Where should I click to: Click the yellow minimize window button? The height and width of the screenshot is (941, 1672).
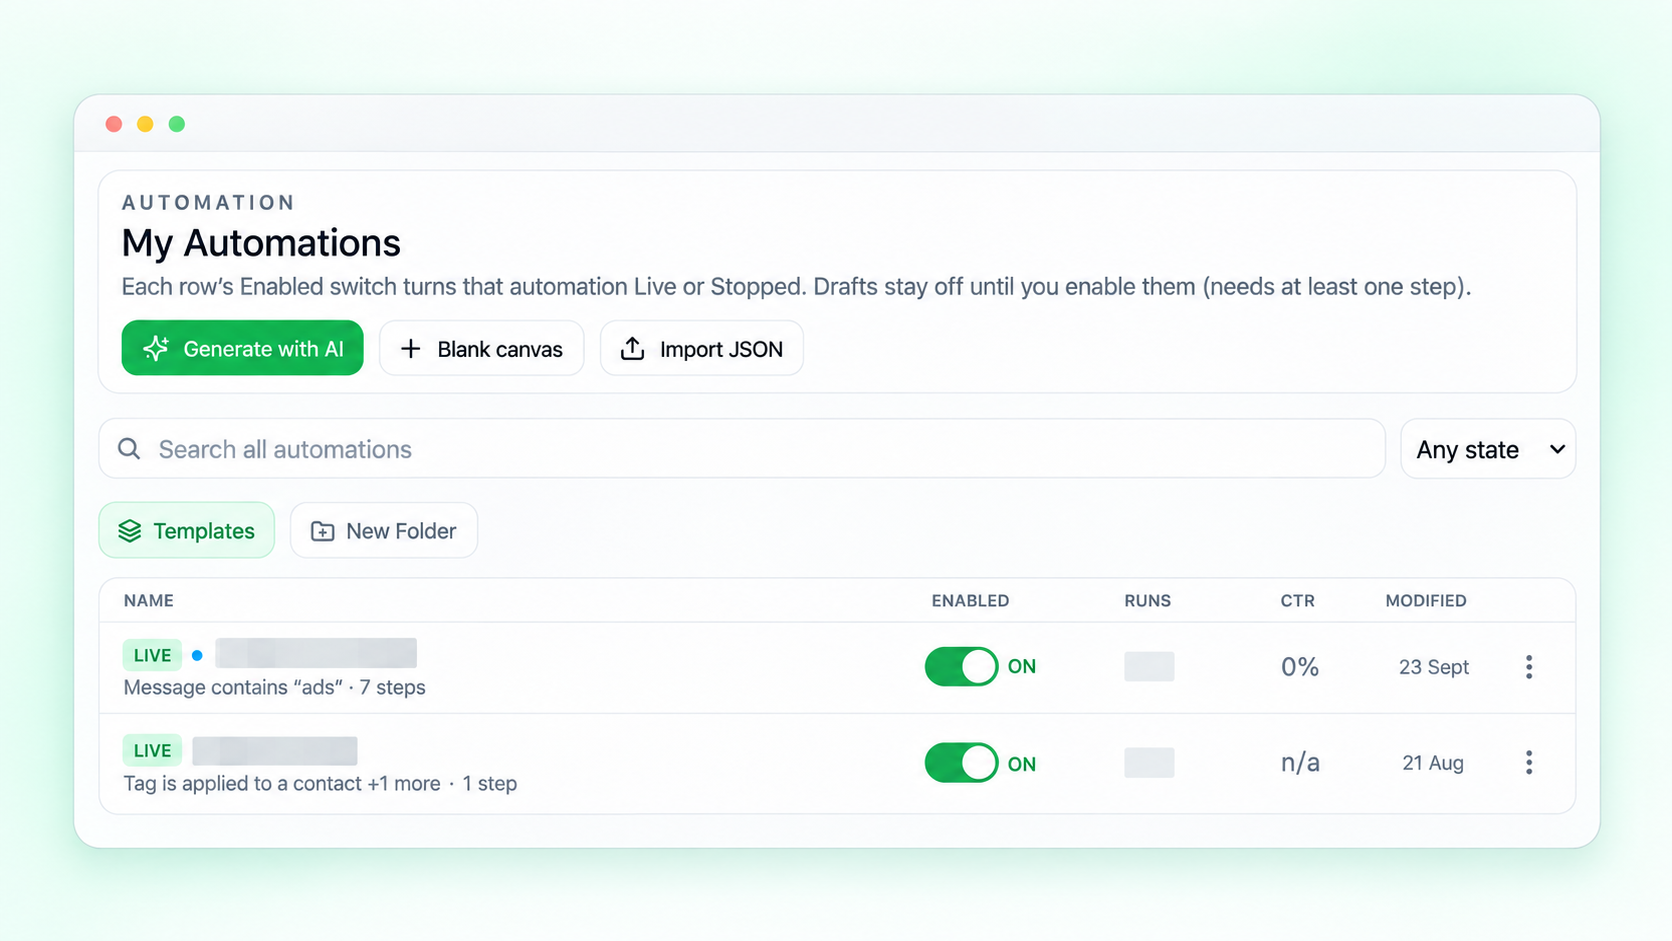pos(145,124)
